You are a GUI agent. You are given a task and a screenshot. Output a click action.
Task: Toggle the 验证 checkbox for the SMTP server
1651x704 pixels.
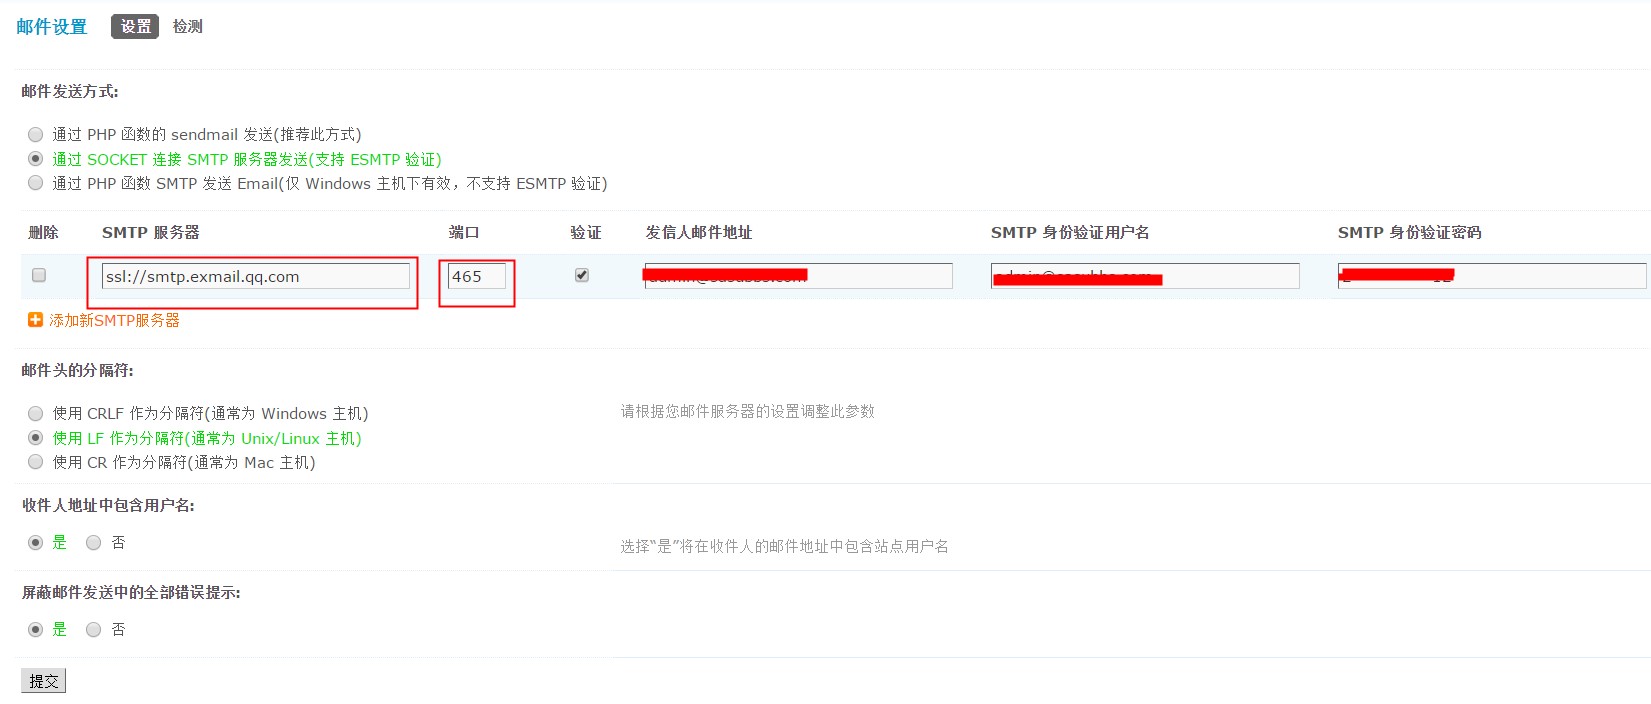click(x=582, y=275)
